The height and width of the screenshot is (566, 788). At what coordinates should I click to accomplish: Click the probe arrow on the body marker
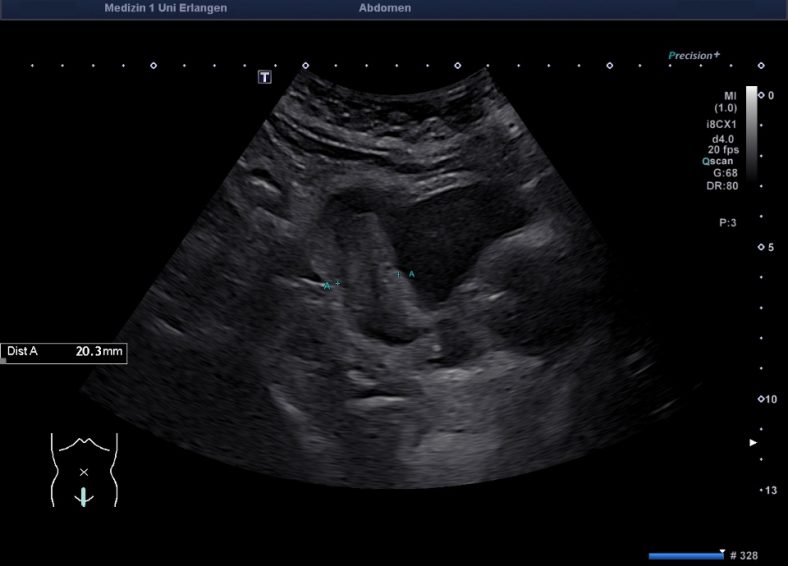point(84,495)
